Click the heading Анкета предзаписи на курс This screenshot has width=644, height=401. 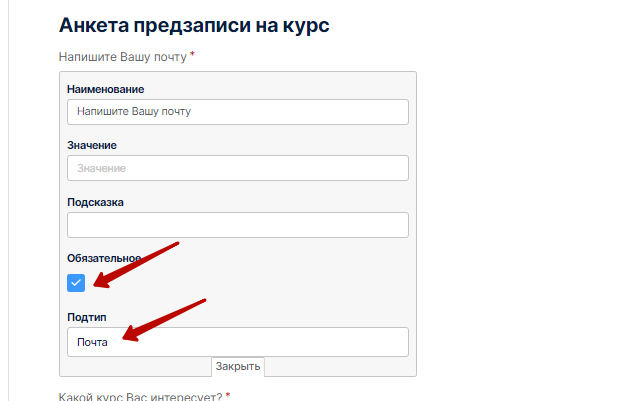(194, 25)
